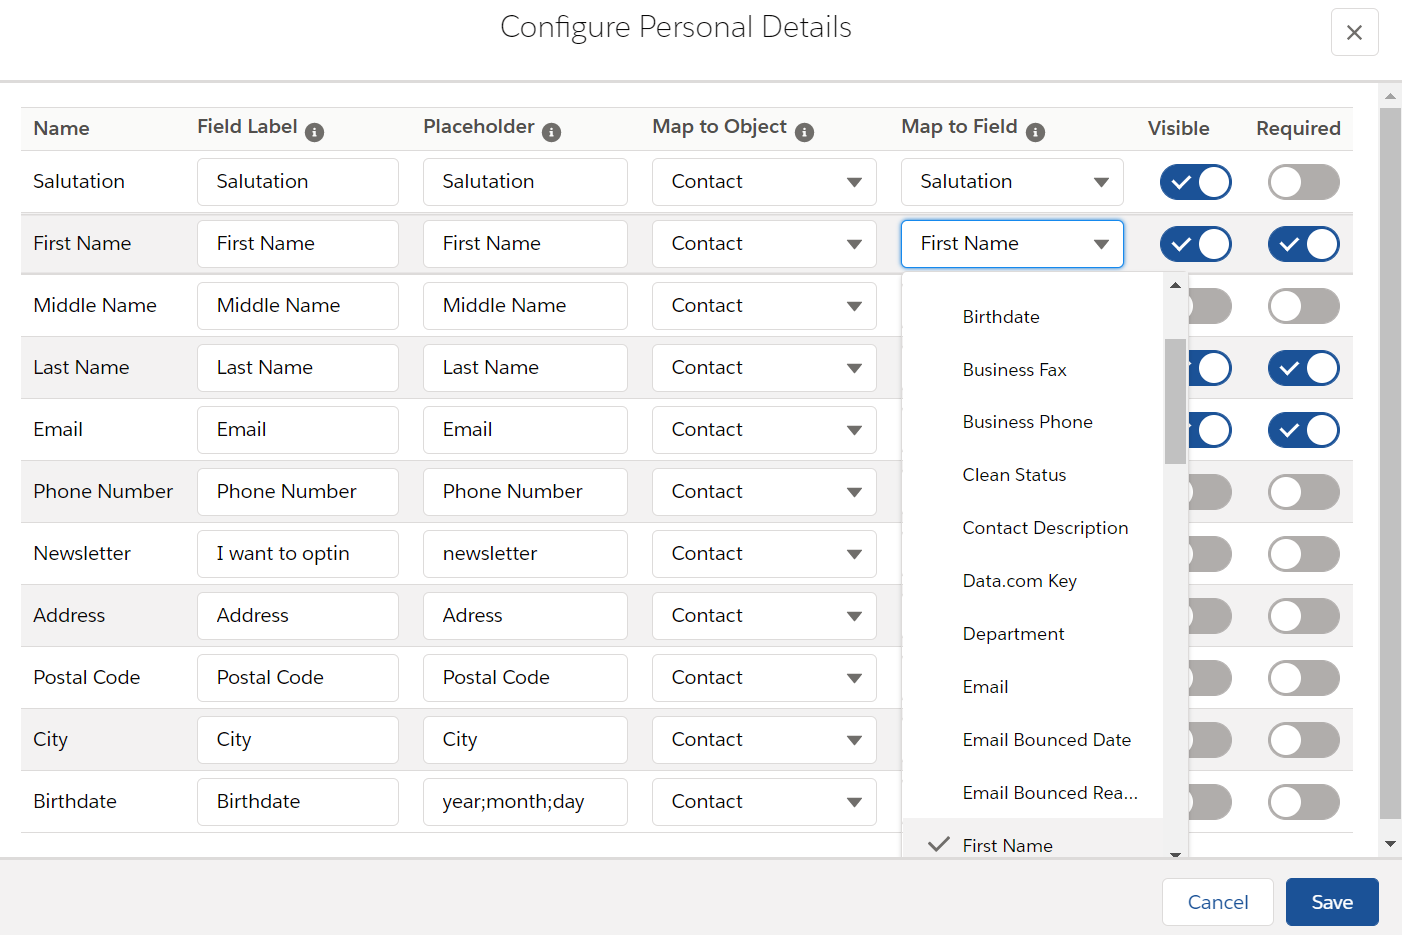The width and height of the screenshot is (1402, 935).
Task: Open the Map to Object dropdown for Salutation
Action: pyautogui.click(x=763, y=181)
